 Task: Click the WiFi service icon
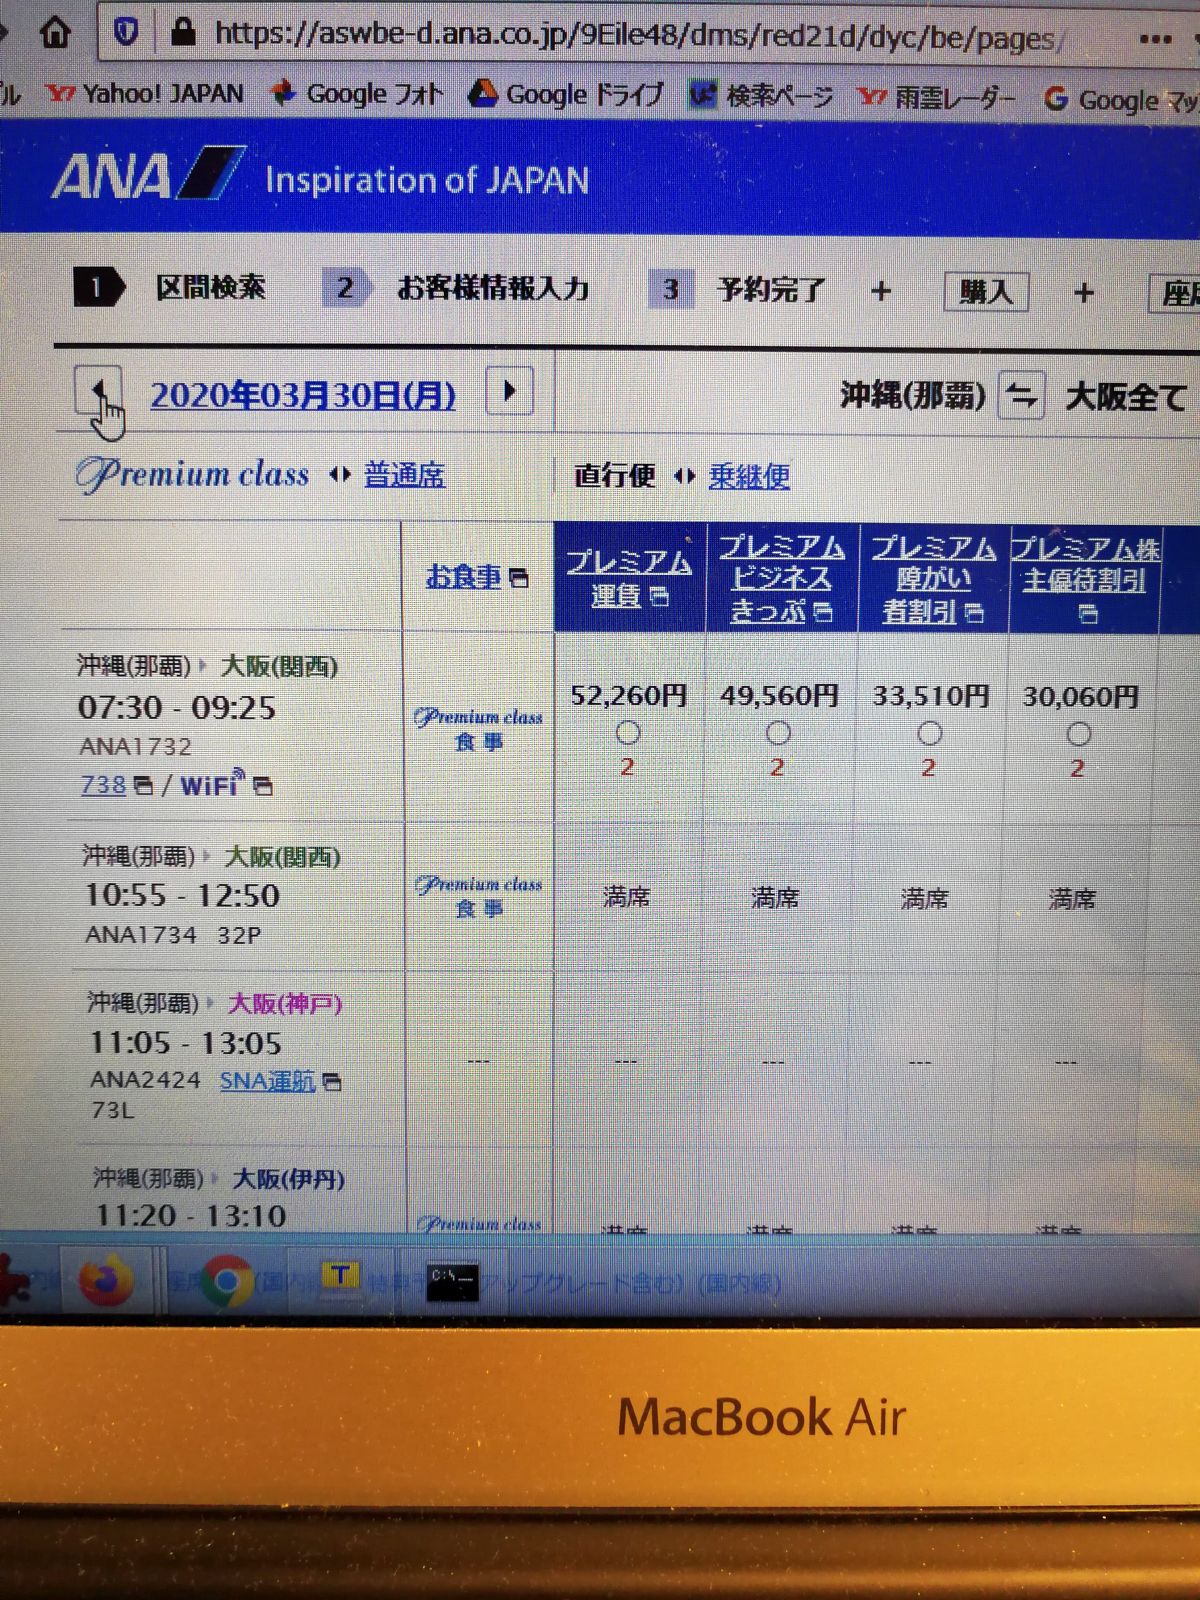pos(212,783)
